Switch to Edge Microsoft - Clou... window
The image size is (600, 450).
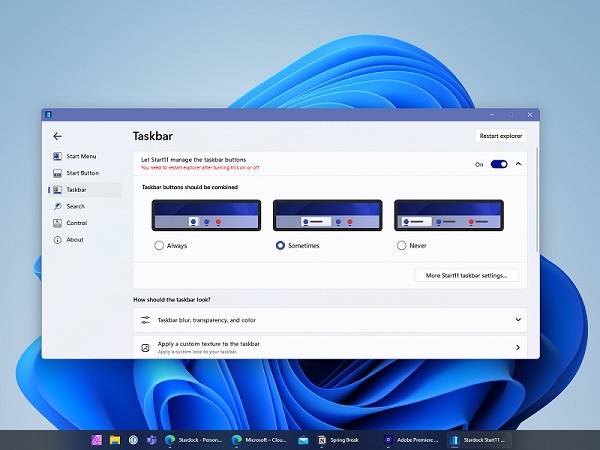tap(259, 440)
